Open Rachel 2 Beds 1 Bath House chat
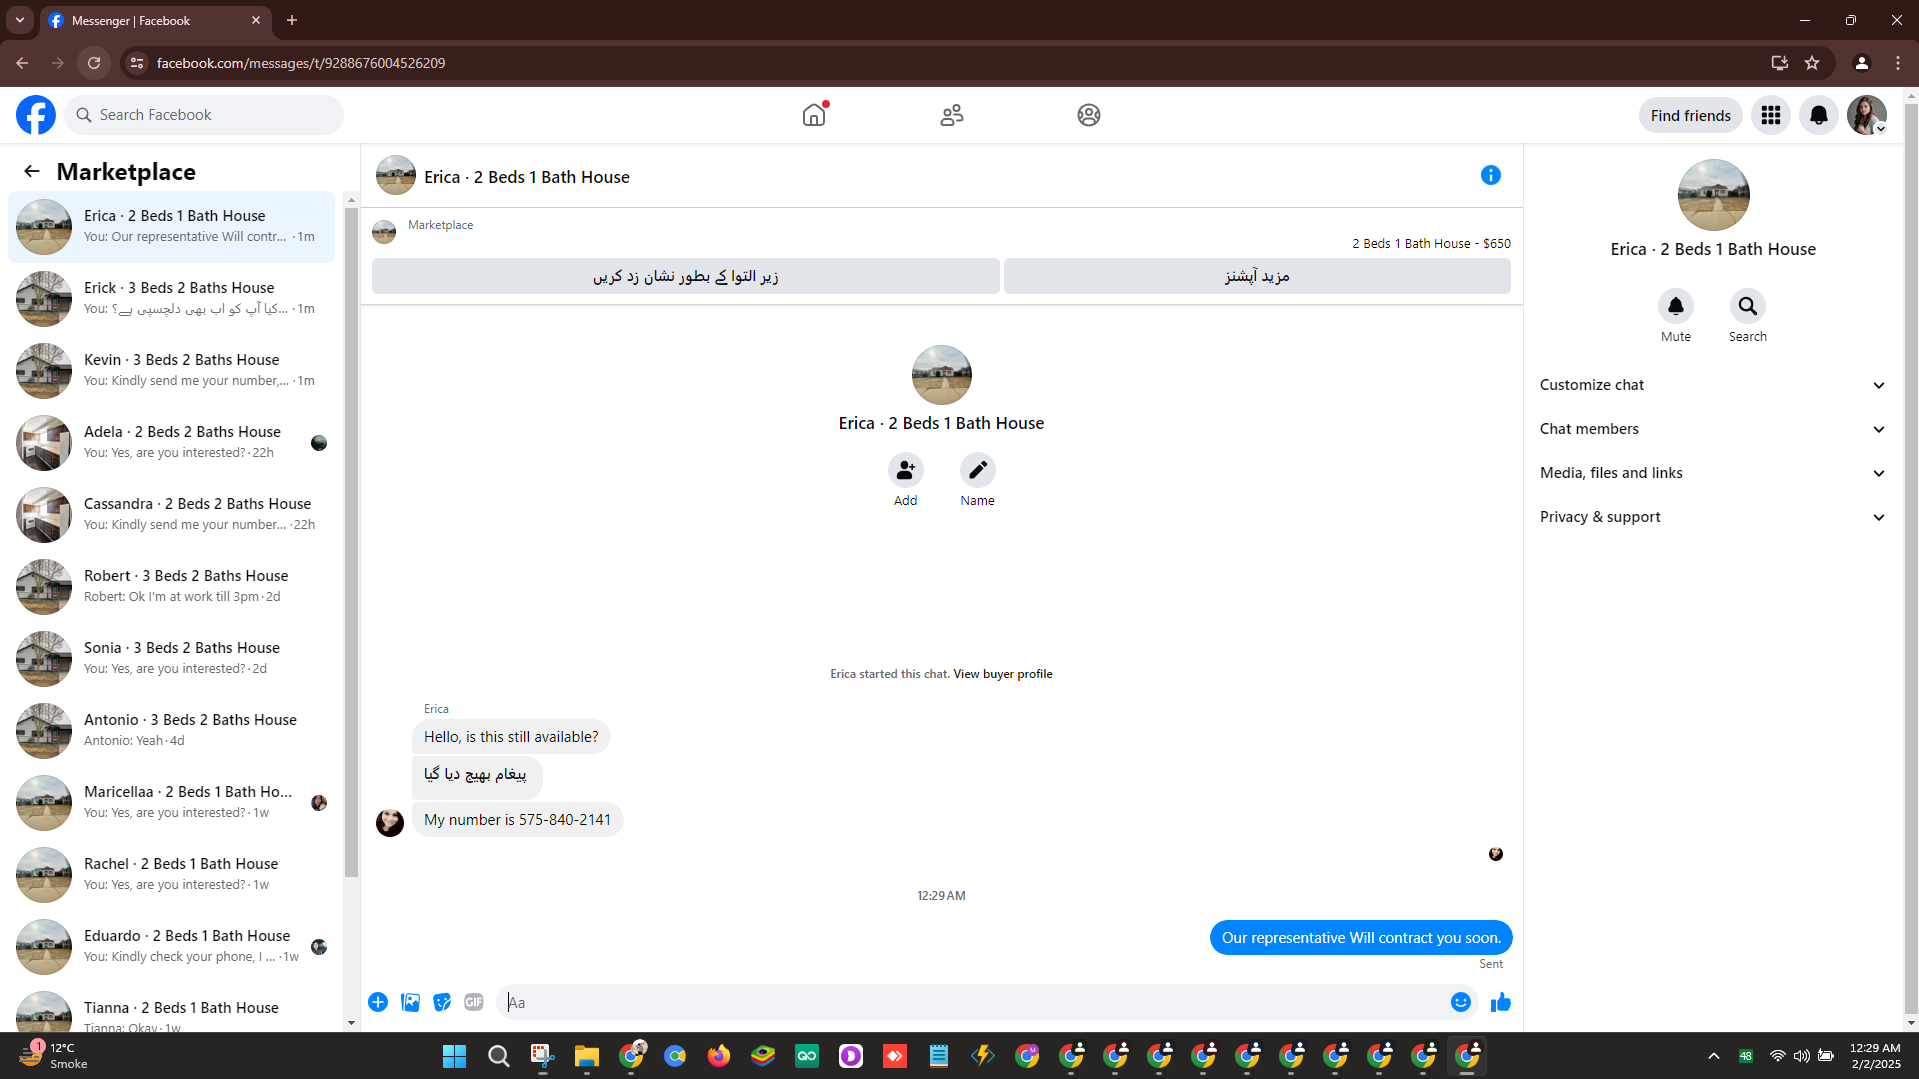Screen dimensions: 1919x1079 click(x=172, y=875)
